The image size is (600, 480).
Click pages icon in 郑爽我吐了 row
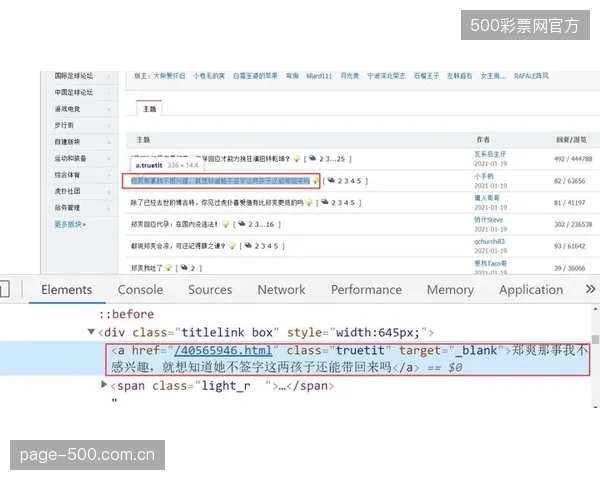coord(184,267)
